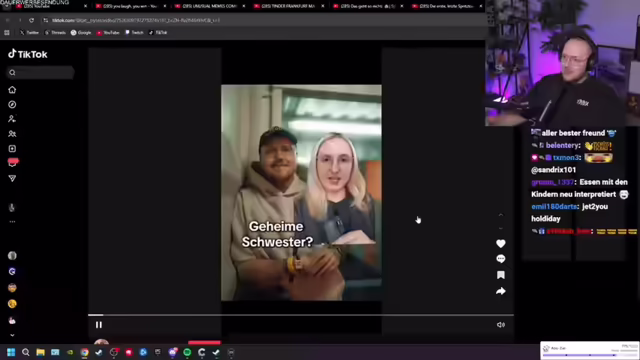This screenshot has width=640, height=360.
Task: Open the YouTube bookmark in bookmarks bar
Action: coord(108,33)
